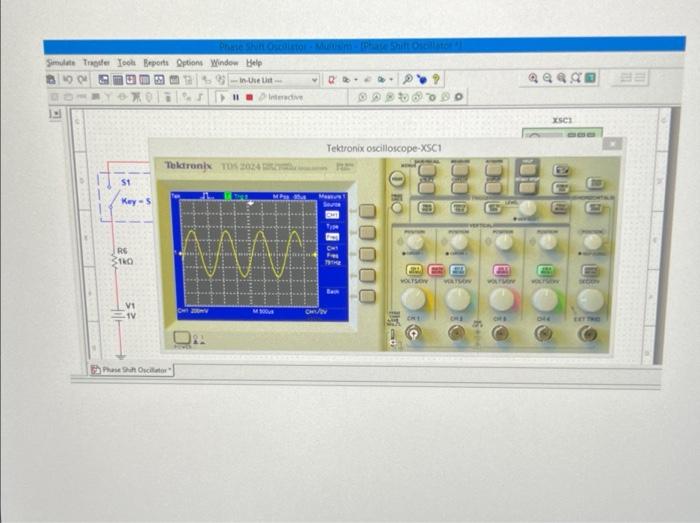700x523 pixels.
Task: Click the first probe icon in probe toolbar
Action: click(x=362, y=97)
